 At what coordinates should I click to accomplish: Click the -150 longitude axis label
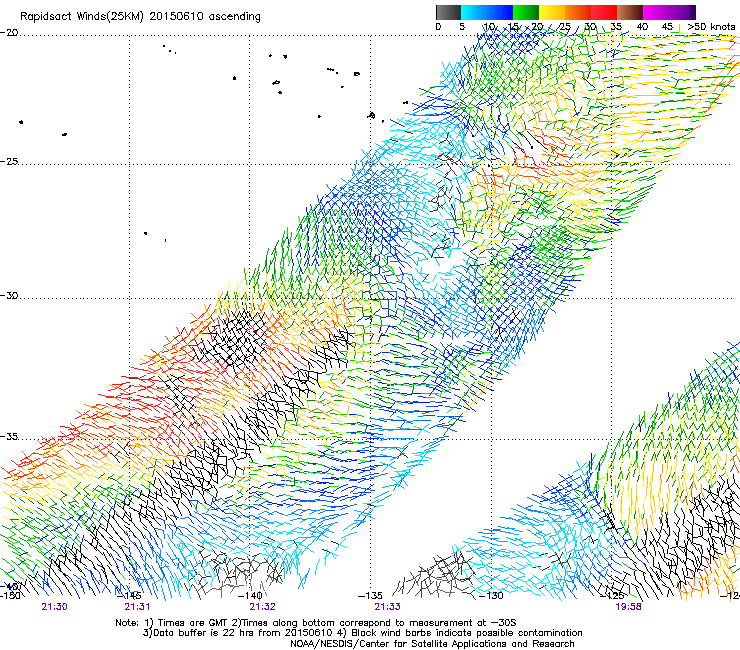10,595
